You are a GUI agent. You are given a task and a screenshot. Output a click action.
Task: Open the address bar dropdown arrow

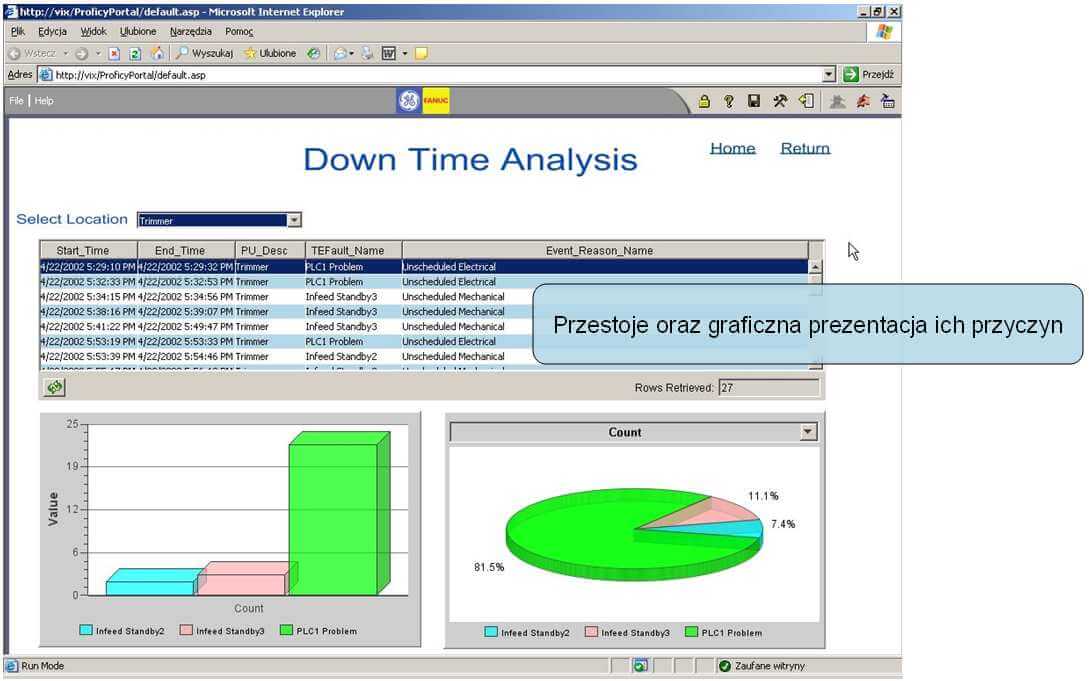pyautogui.click(x=829, y=74)
